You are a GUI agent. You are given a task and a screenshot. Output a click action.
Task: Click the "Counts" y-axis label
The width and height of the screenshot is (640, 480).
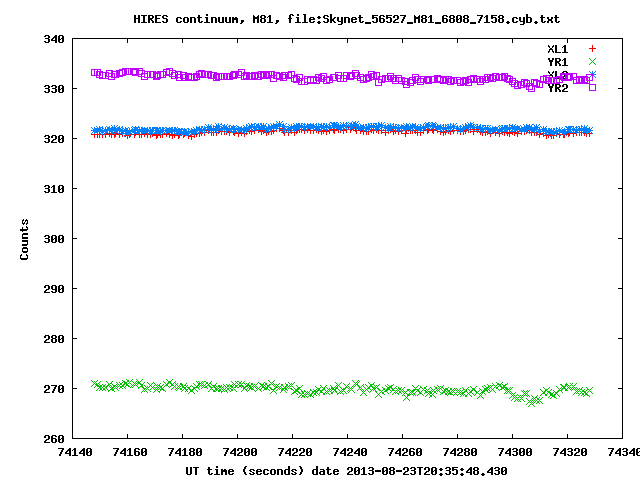(x=24, y=239)
